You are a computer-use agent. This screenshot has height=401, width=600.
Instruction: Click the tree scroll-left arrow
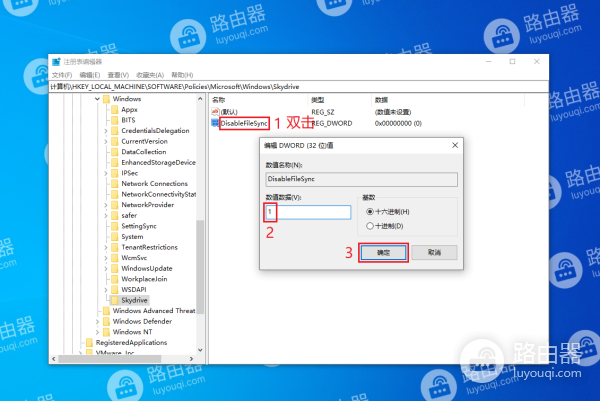point(54,359)
